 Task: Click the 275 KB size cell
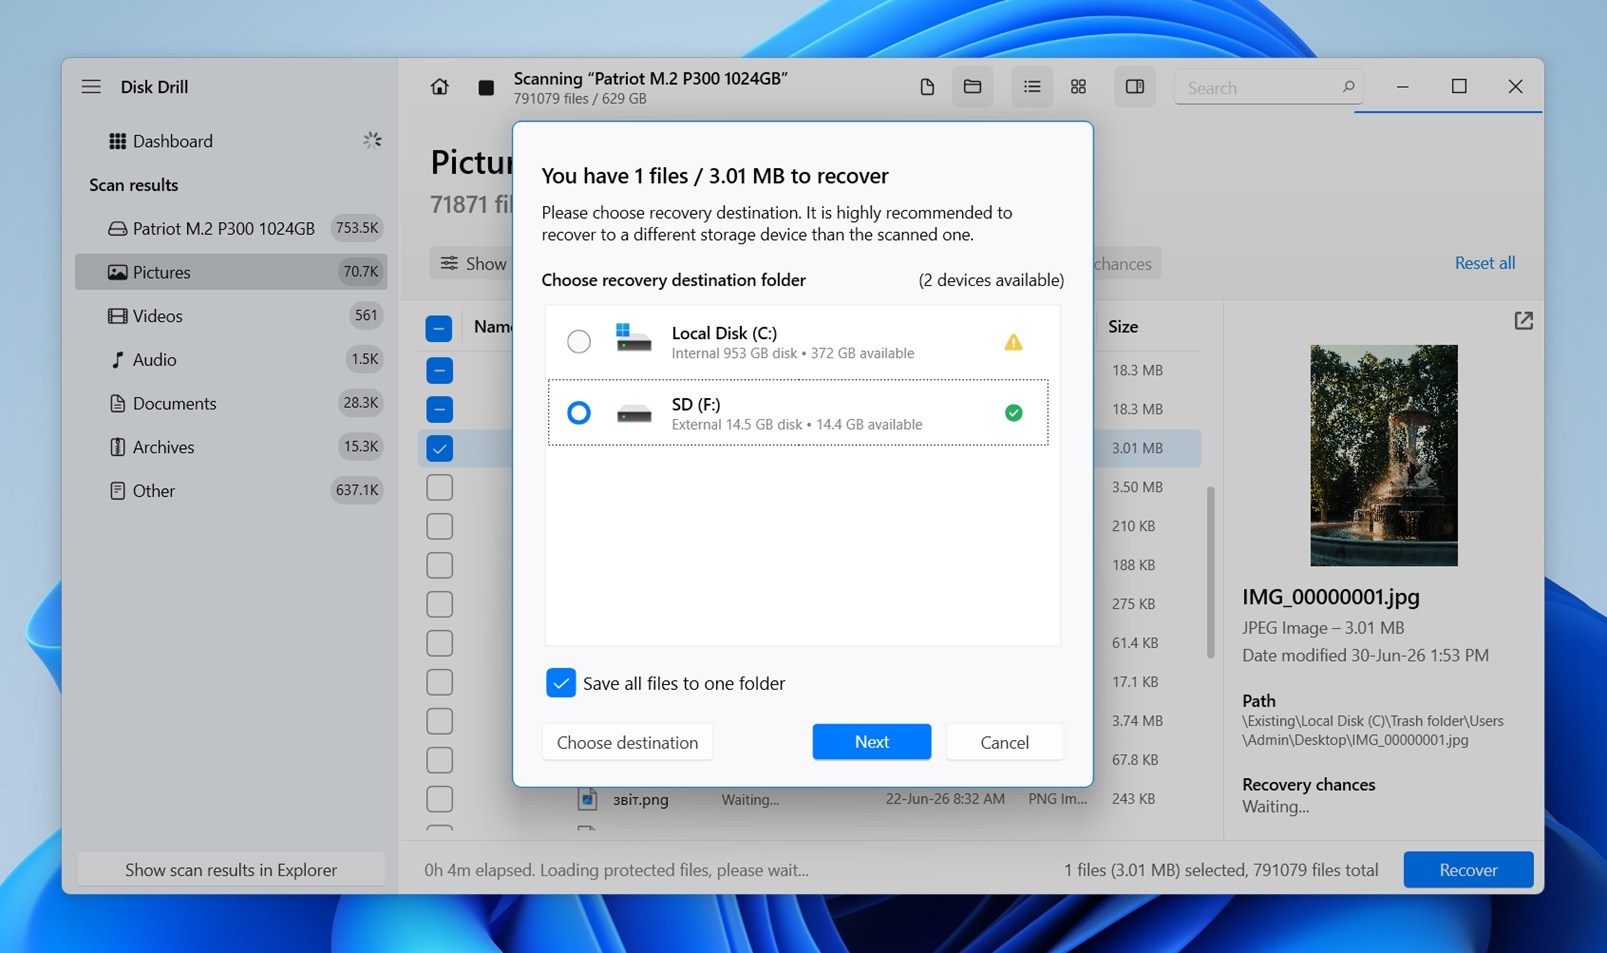tap(1133, 604)
